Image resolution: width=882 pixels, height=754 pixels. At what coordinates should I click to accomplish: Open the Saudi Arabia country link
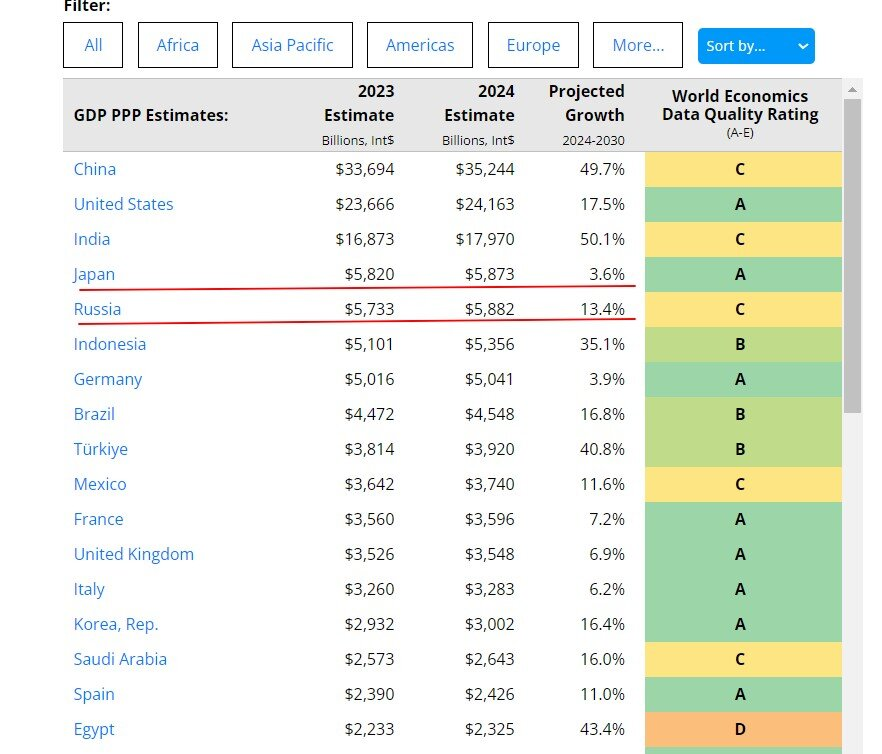pyautogui.click(x=120, y=659)
